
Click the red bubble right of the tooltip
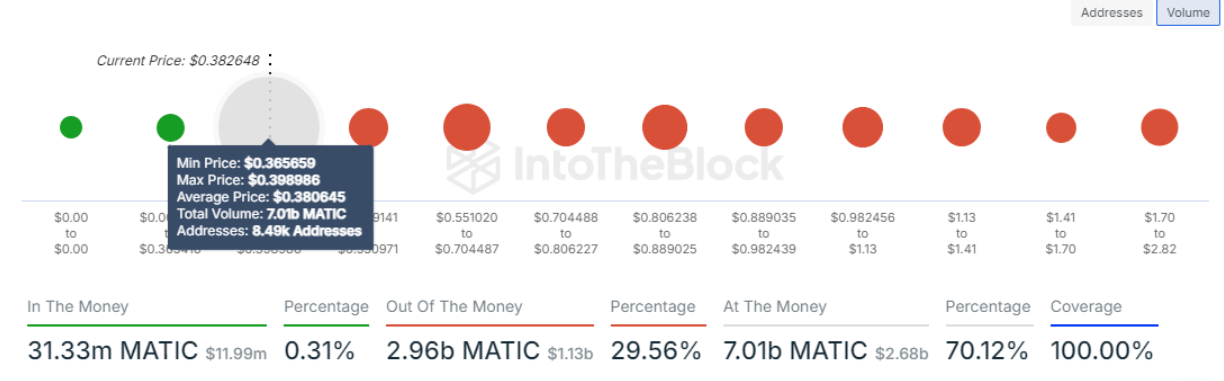[x=368, y=128]
